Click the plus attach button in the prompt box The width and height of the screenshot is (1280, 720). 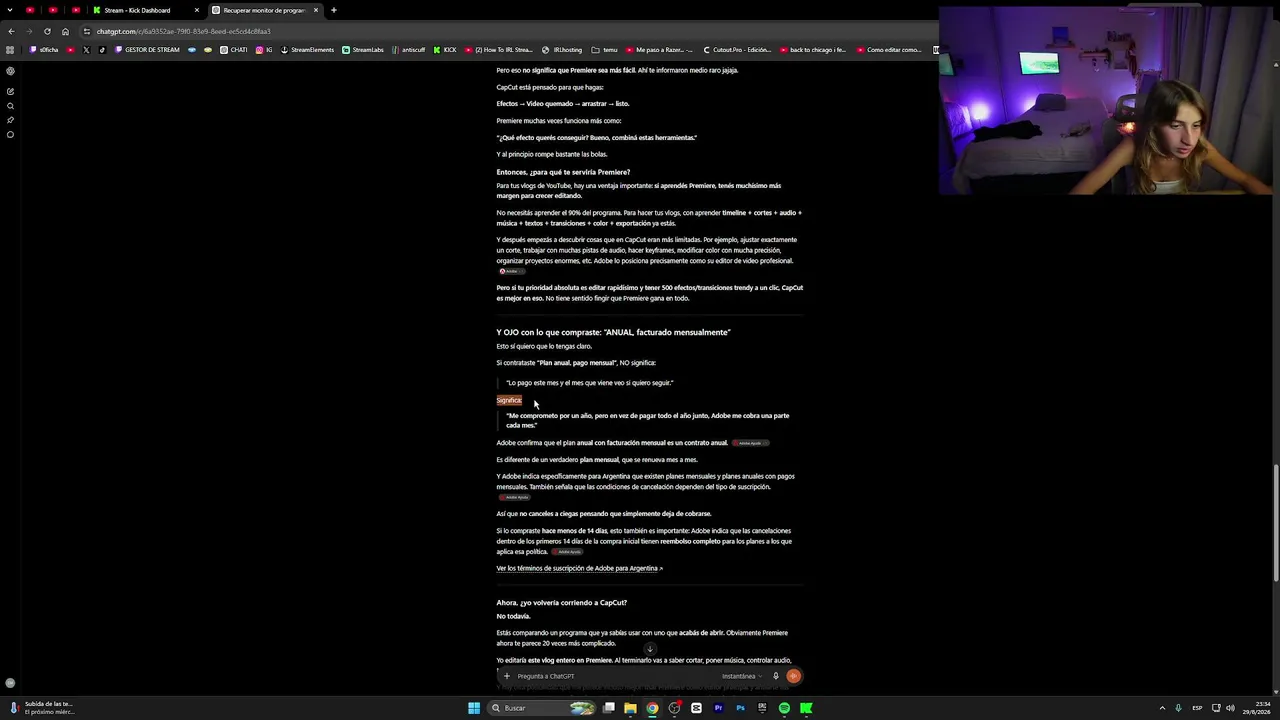click(x=506, y=676)
